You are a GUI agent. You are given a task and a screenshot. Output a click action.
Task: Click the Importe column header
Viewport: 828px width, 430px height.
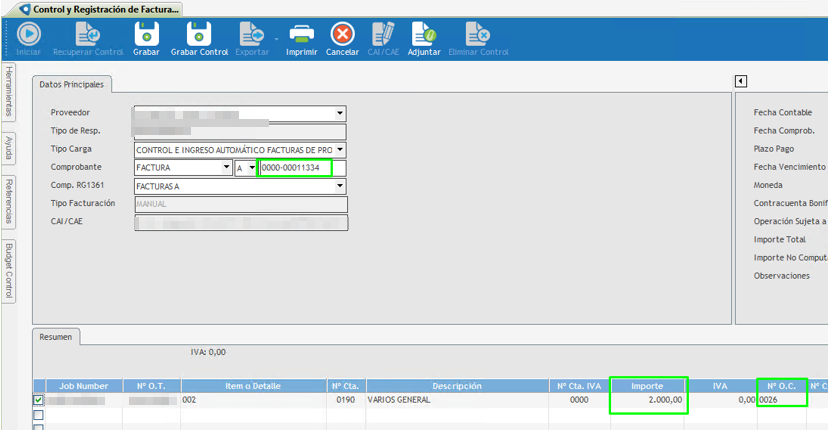tap(647, 386)
